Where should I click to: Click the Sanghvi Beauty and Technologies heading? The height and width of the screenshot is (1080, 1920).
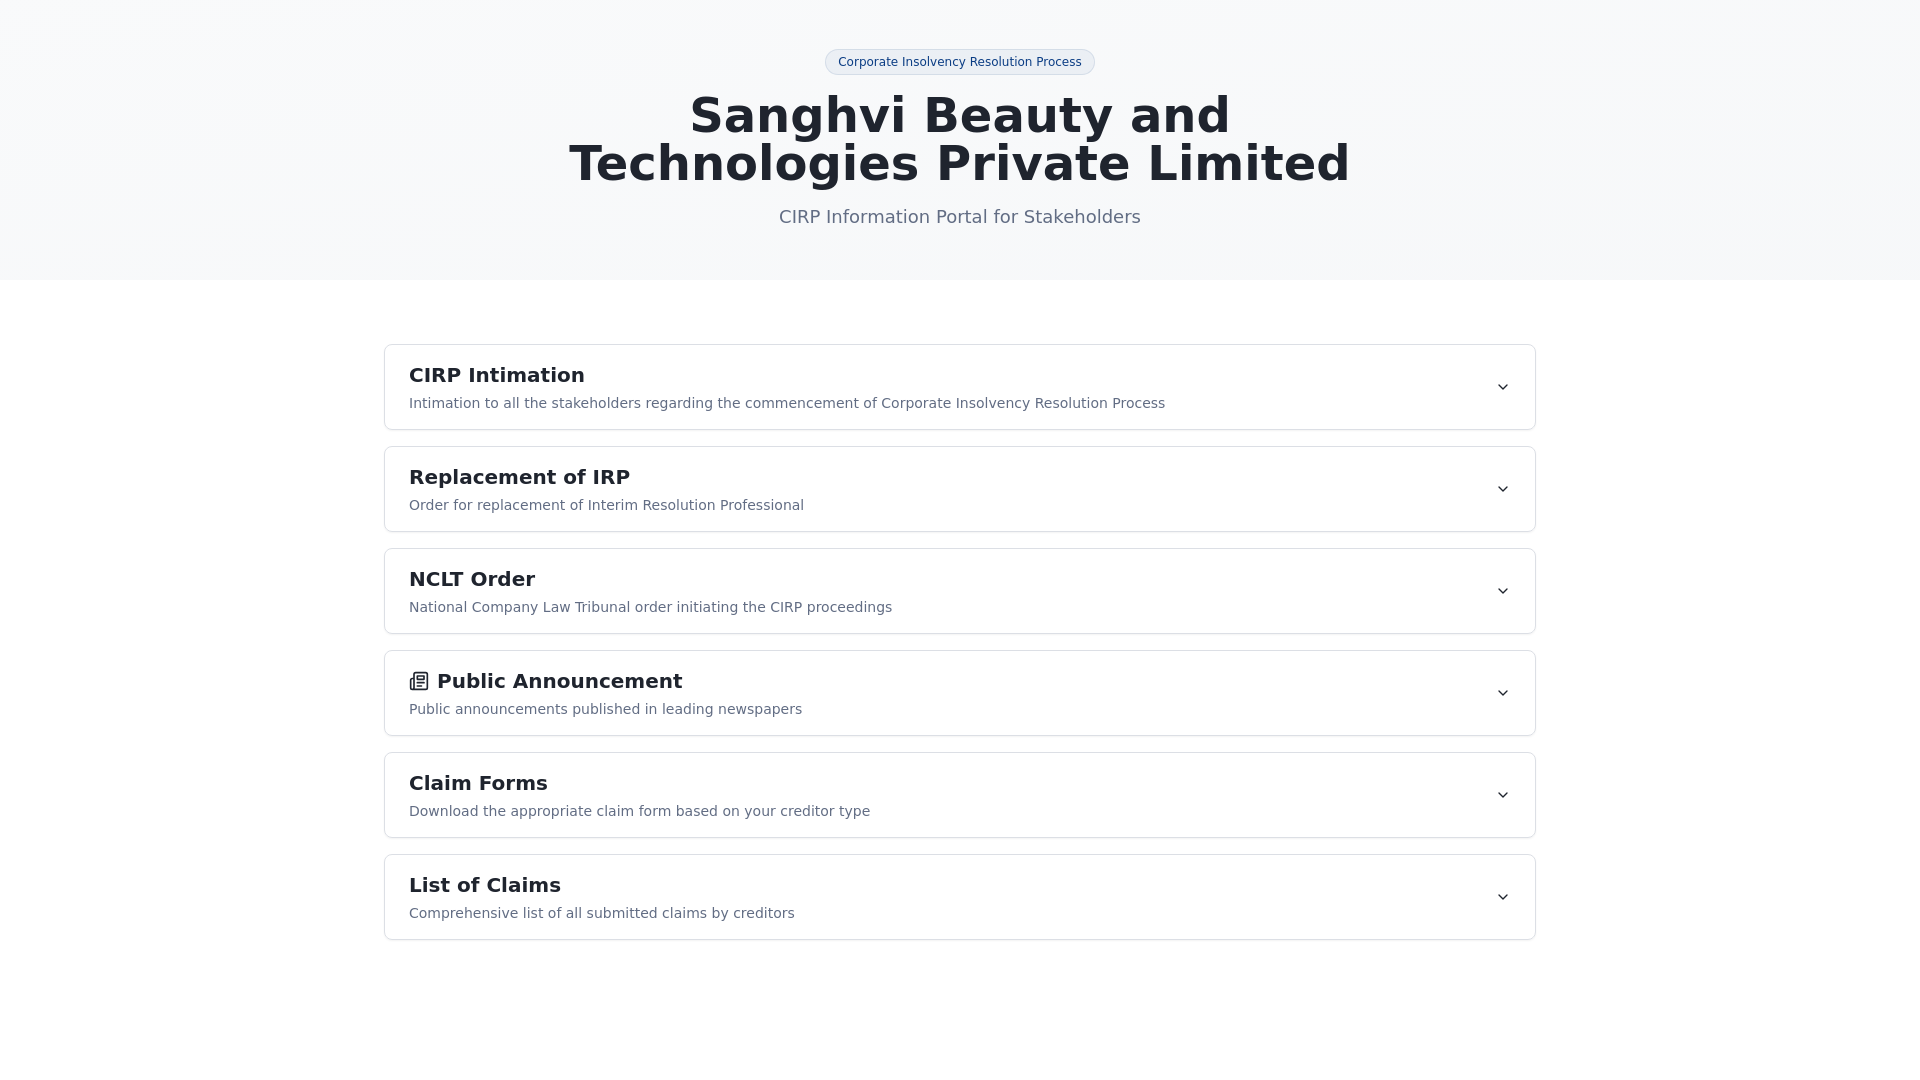[x=959, y=139]
